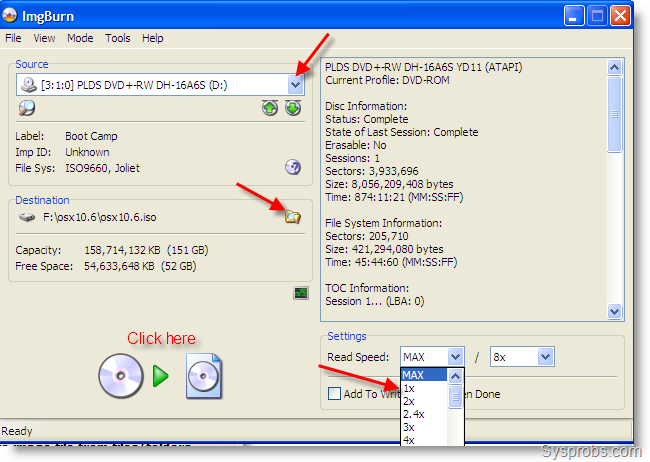The image size is (650, 462).
Task: Click the image file destination icon
Action: coord(204,376)
